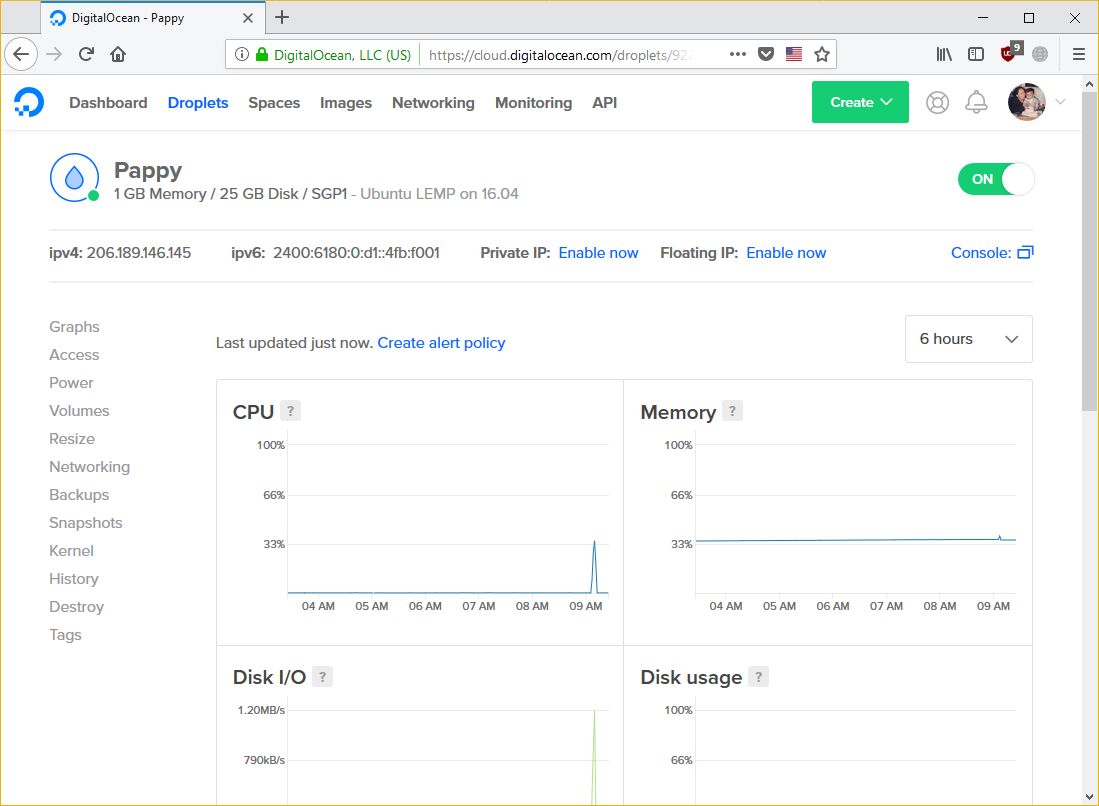Open Droplets in top navigation

(x=198, y=102)
